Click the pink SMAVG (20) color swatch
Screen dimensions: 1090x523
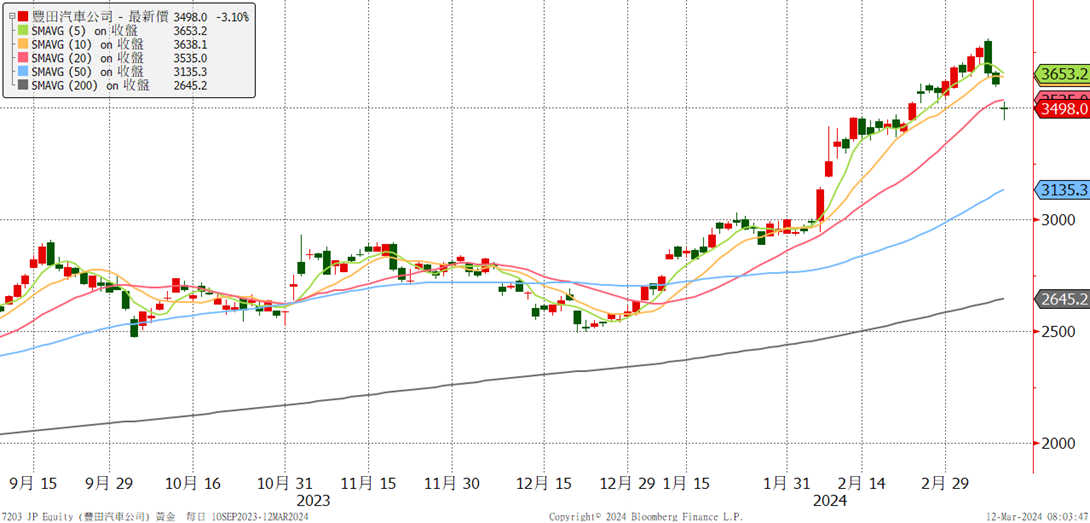pos(24,58)
